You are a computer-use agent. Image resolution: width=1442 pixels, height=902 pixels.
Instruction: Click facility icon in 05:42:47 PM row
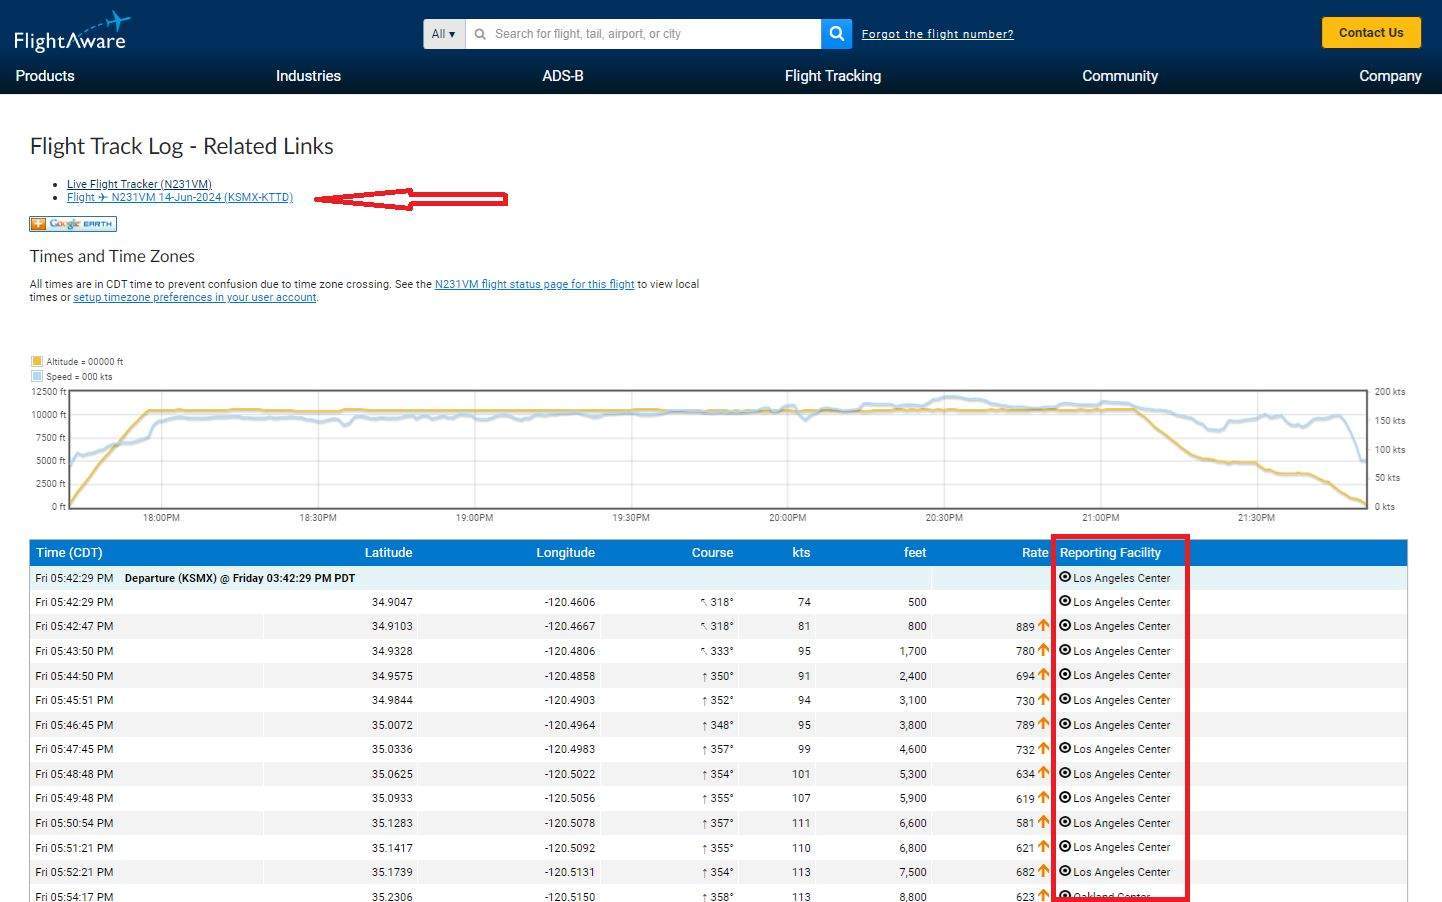tap(1065, 625)
